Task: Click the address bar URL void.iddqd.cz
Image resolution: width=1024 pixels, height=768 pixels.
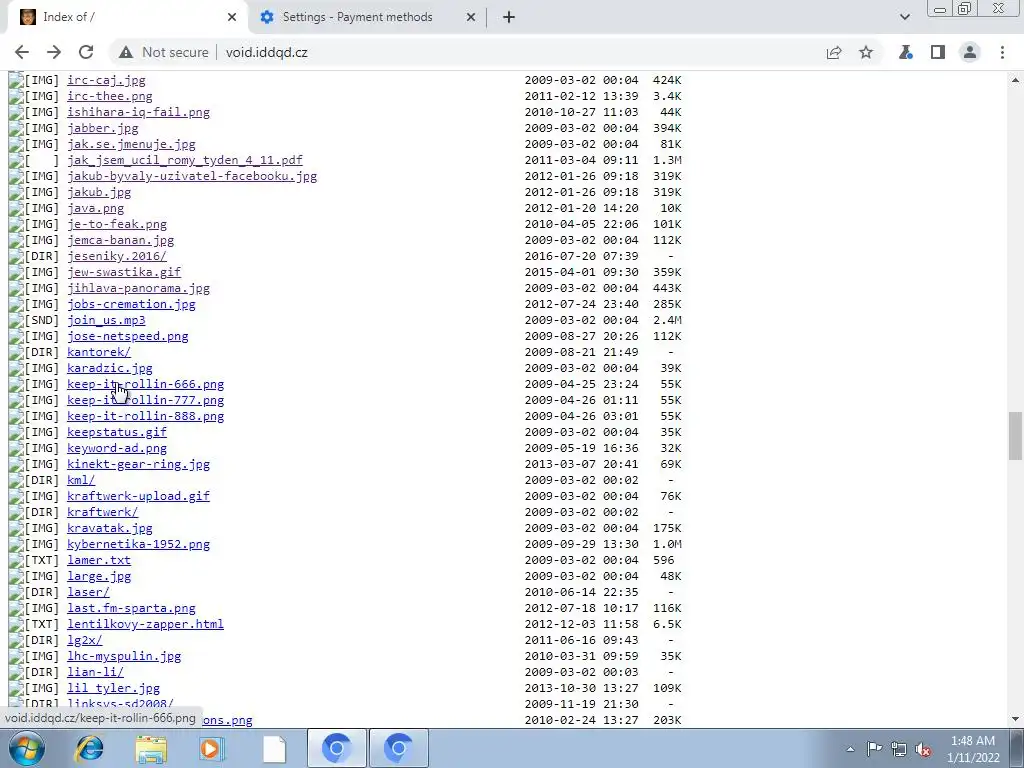Action: coord(266,52)
